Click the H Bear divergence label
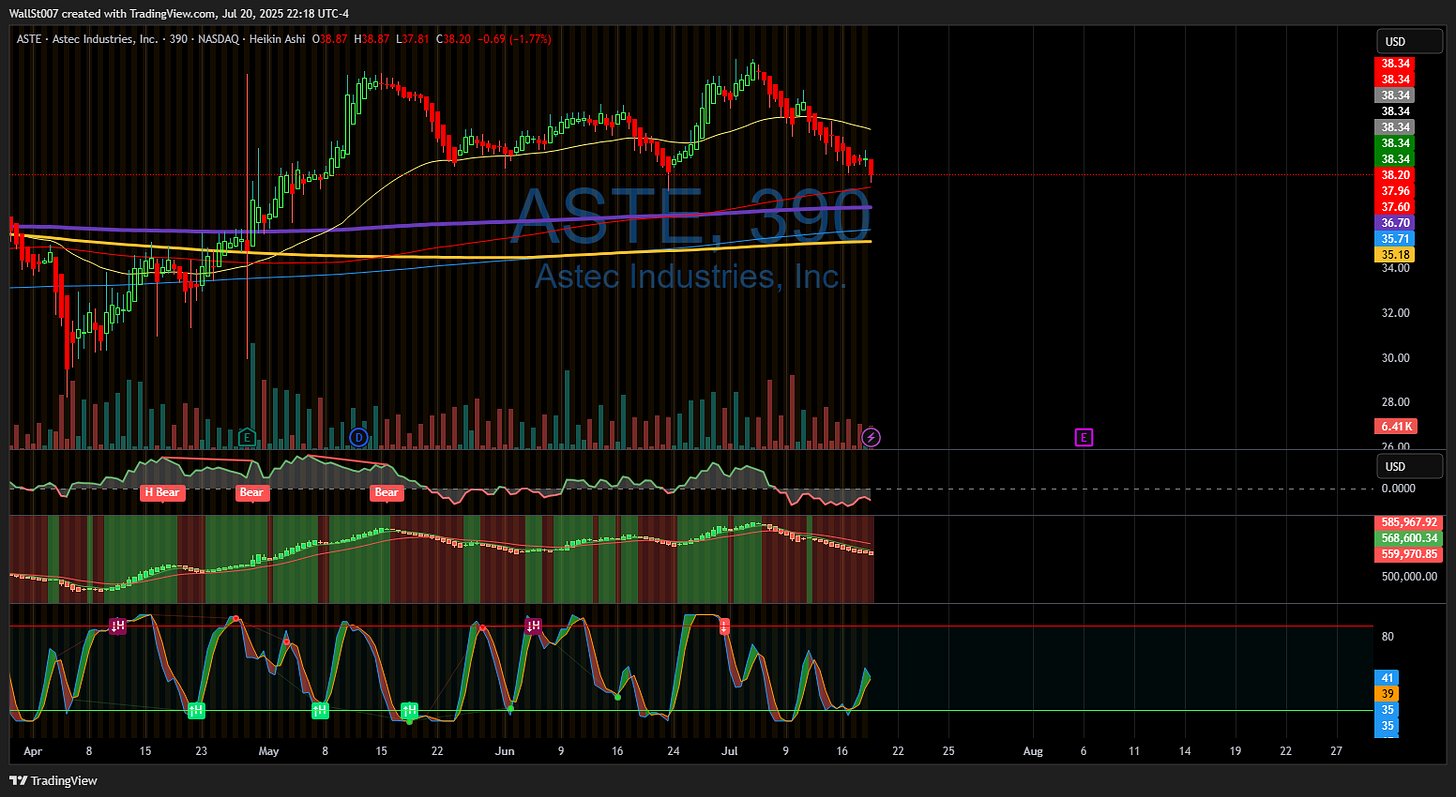Image resolution: width=1456 pixels, height=797 pixels. click(x=162, y=493)
